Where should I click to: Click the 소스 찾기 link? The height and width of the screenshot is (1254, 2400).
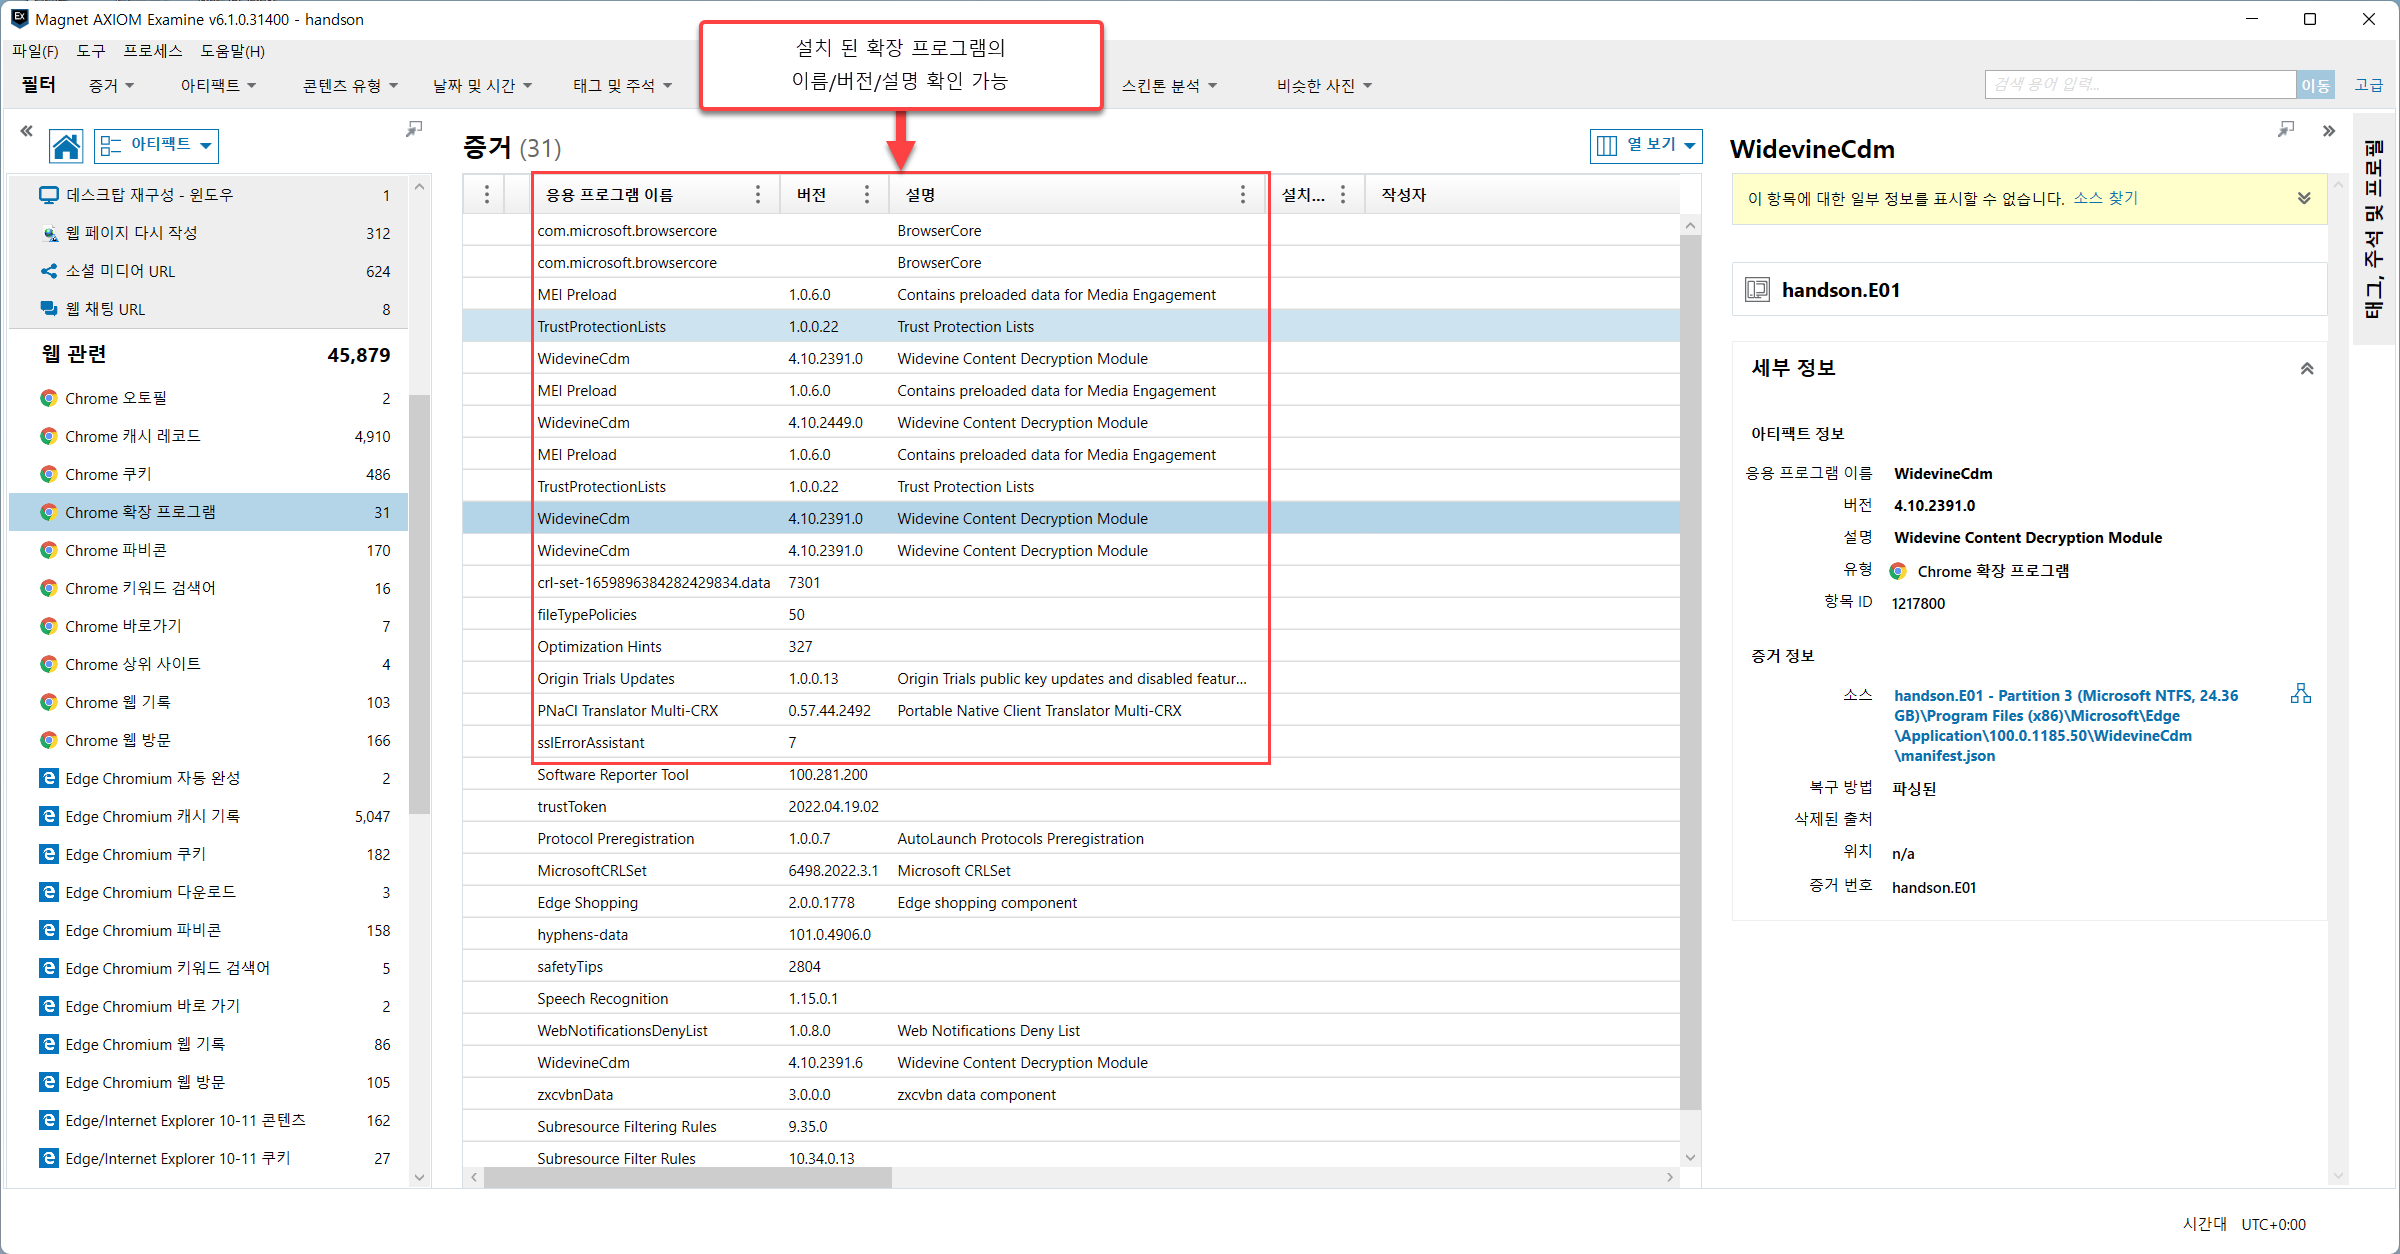(2105, 198)
